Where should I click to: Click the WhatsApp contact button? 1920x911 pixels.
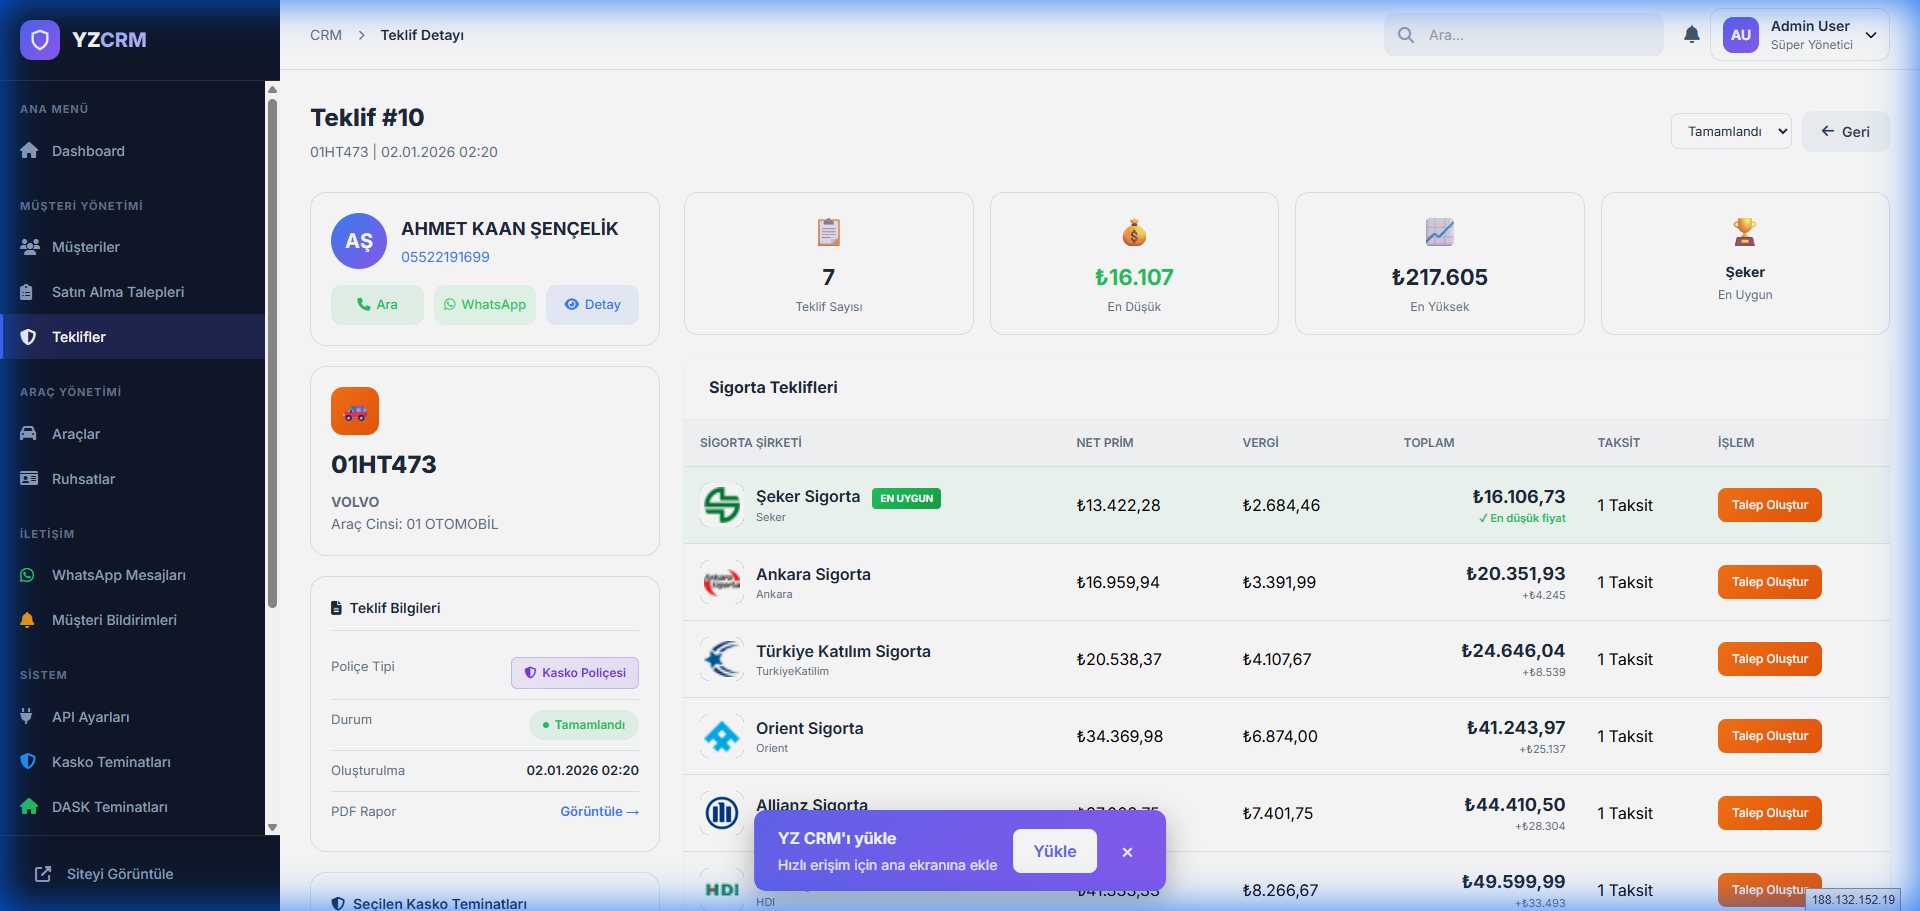tap(485, 305)
